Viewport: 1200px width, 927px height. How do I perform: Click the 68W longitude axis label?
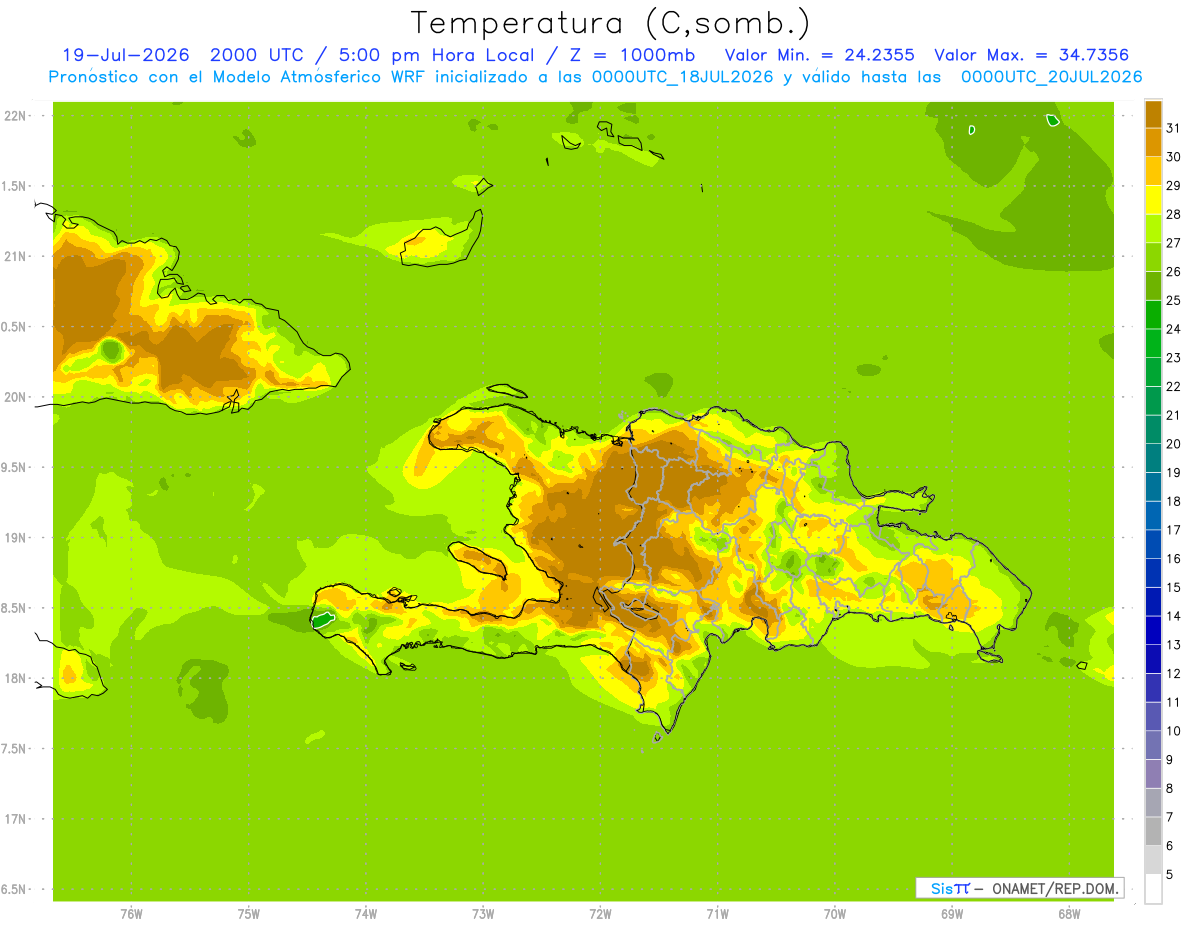click(1069, 913)
